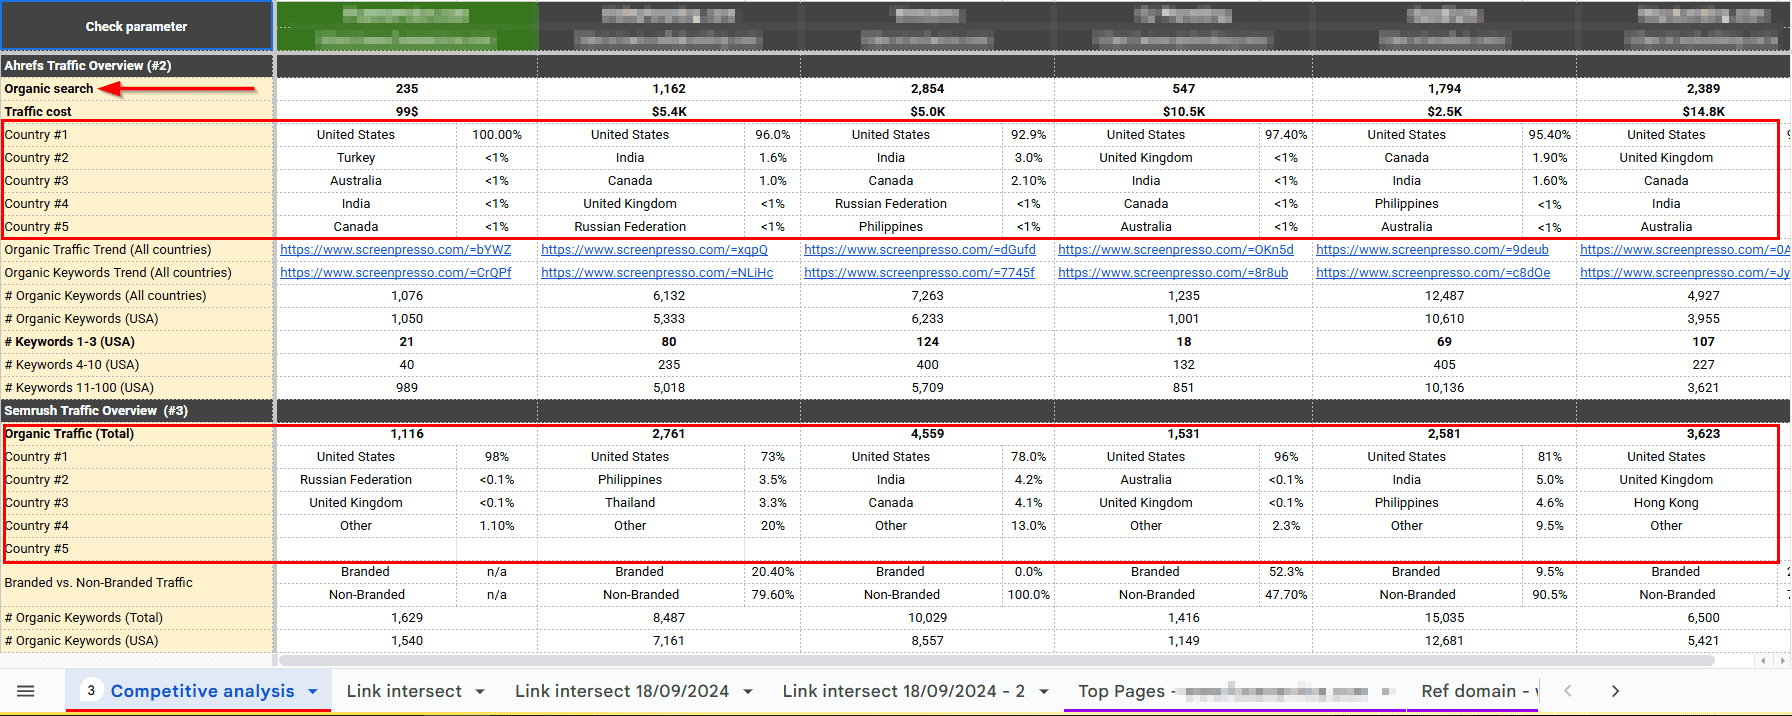This screenshot has height=716, width=1792.
Task: Select the Organic search row label cell
Action: (48, 89)
